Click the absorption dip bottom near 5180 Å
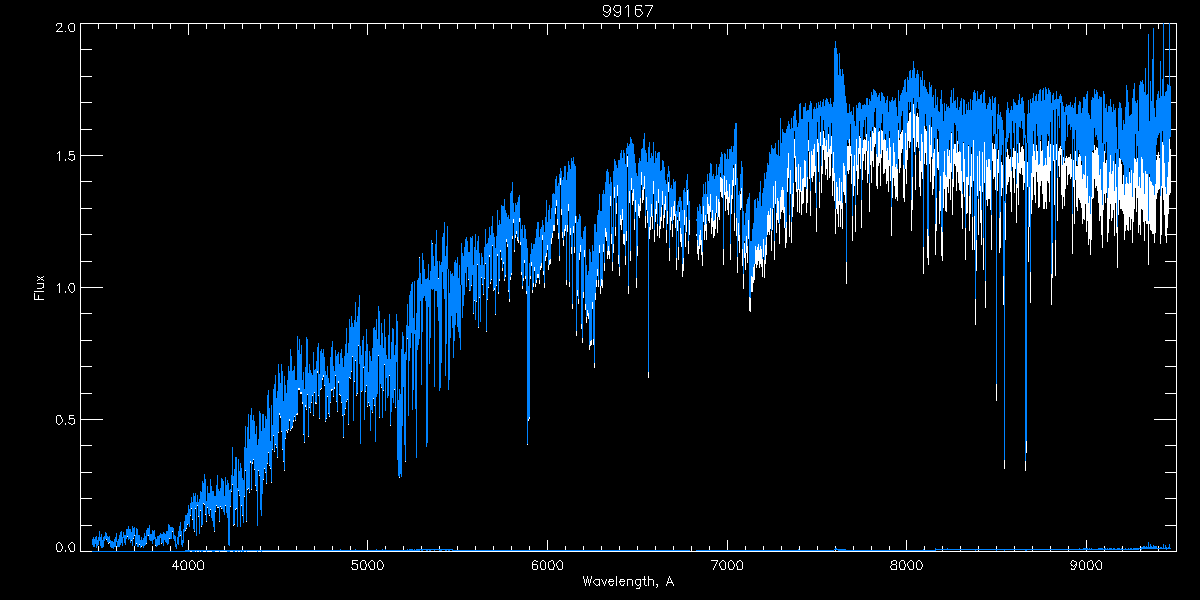 (x=400, y=476)
